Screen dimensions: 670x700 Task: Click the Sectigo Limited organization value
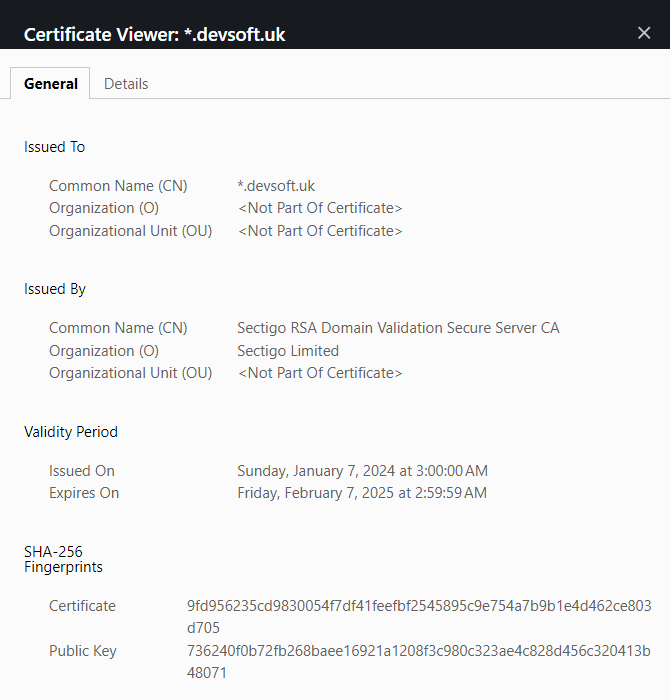tap(288, 351)
